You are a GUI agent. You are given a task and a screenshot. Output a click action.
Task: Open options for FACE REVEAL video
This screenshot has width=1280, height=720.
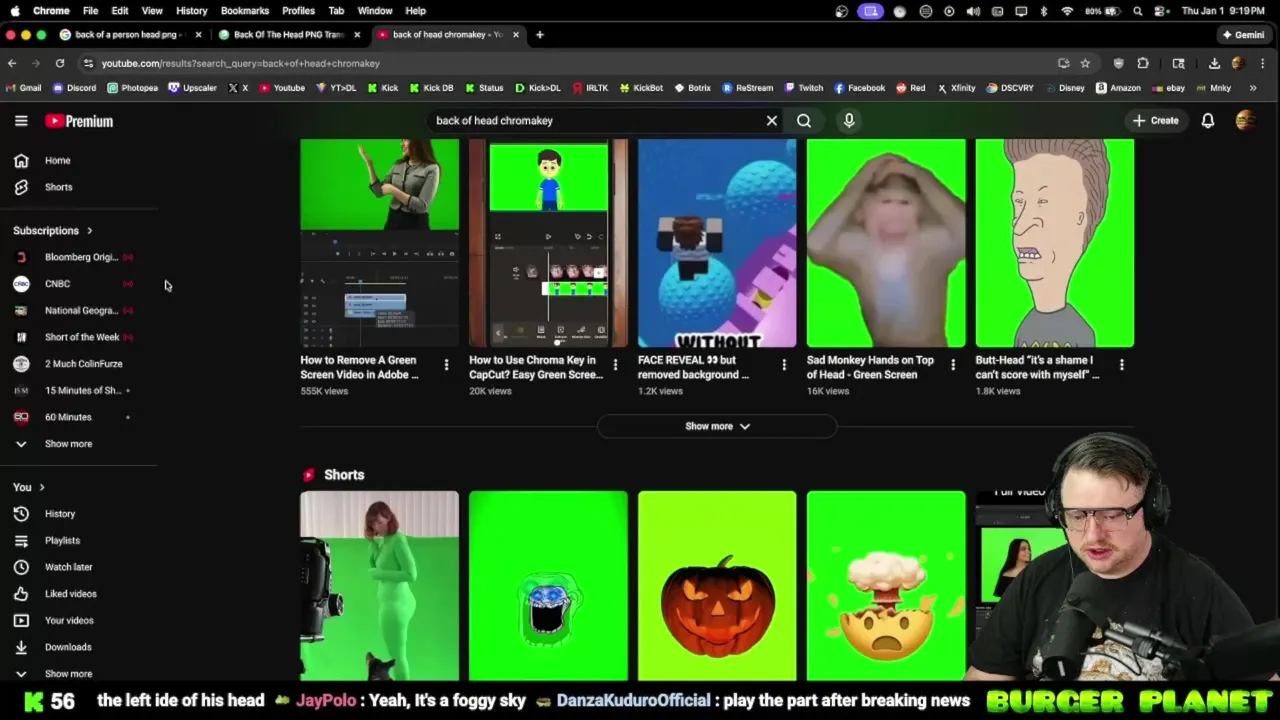click(784, 365)
